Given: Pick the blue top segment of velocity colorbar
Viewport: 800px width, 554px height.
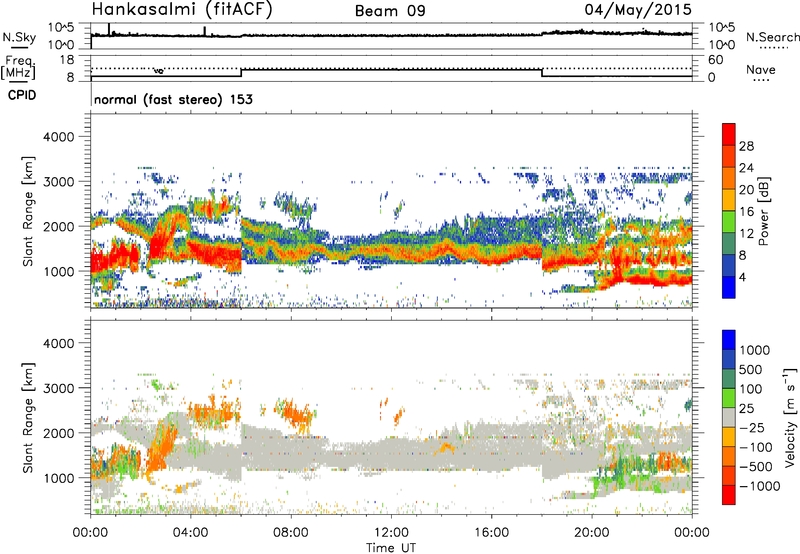Looking at the screenshot, I should point(729,340).
